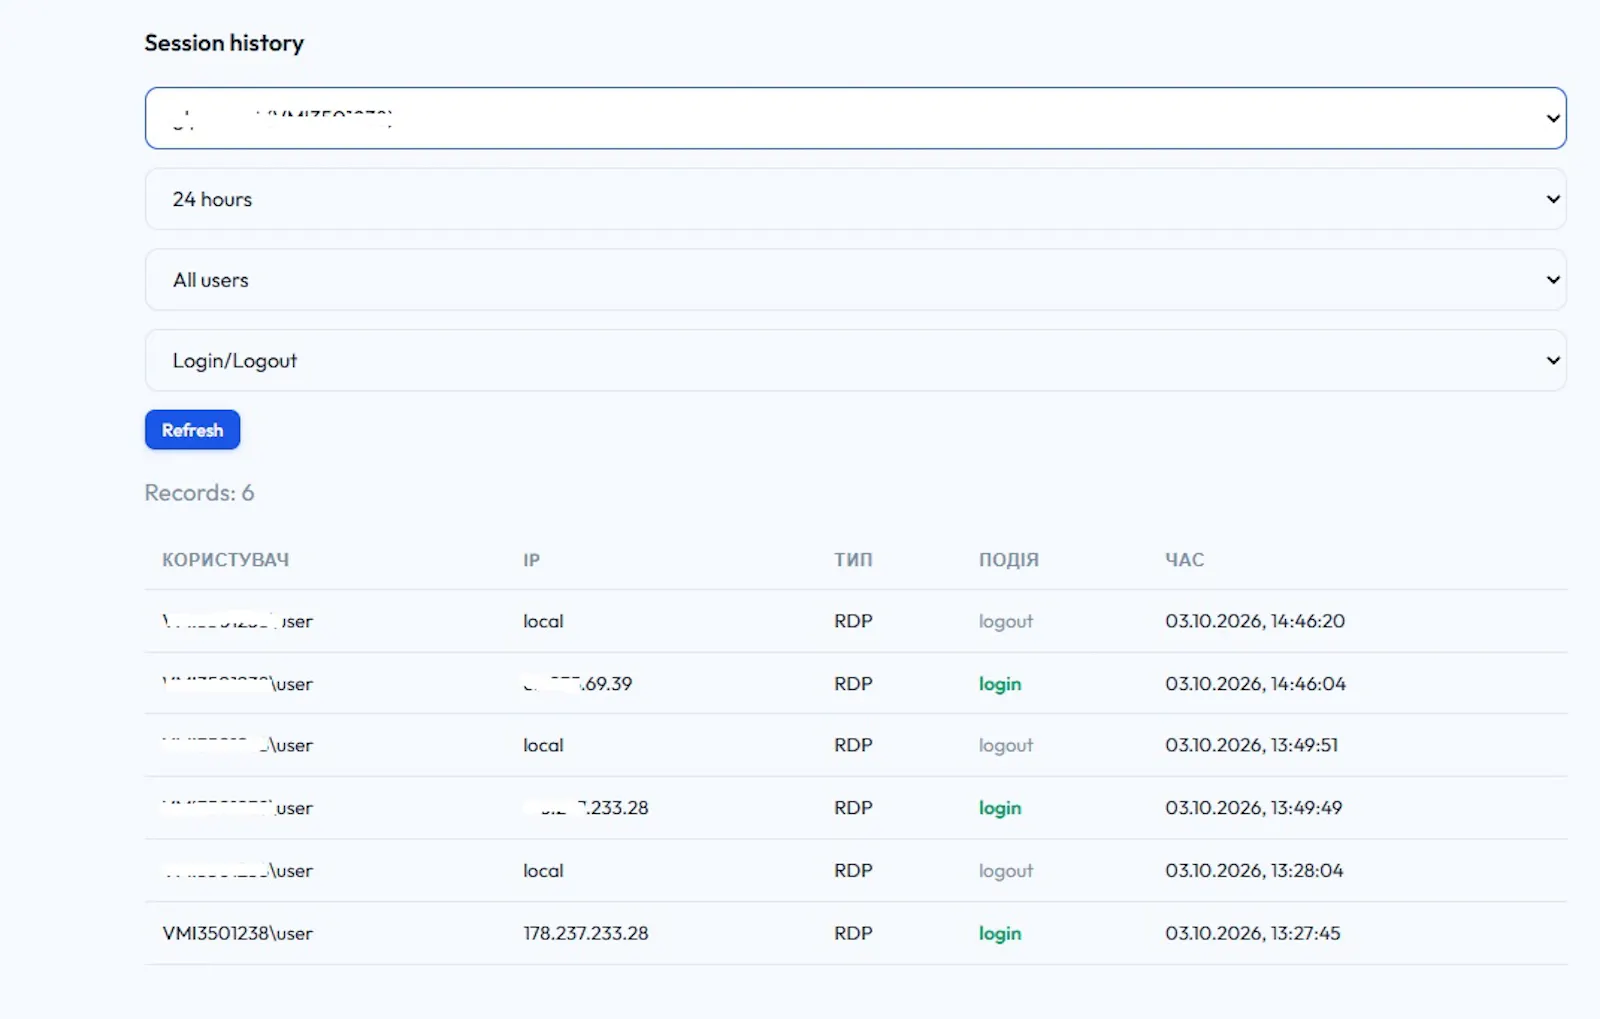Click the login event at 13:49:49
The height and width of the screenshot is (1019, 1600).
click(1000, 808)
